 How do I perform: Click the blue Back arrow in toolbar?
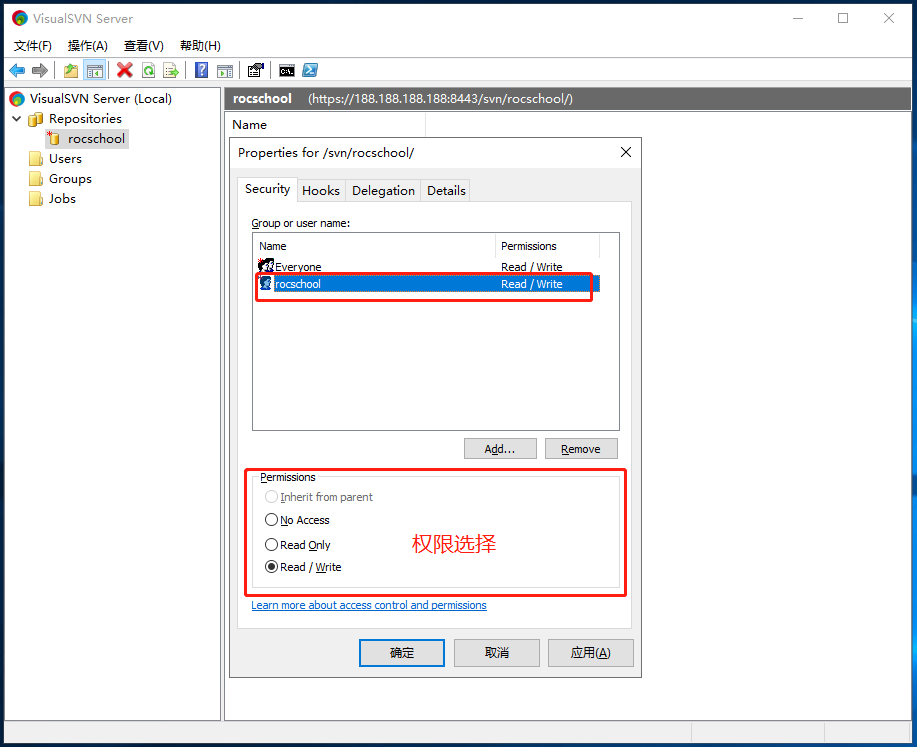click(x=17, y=71)
